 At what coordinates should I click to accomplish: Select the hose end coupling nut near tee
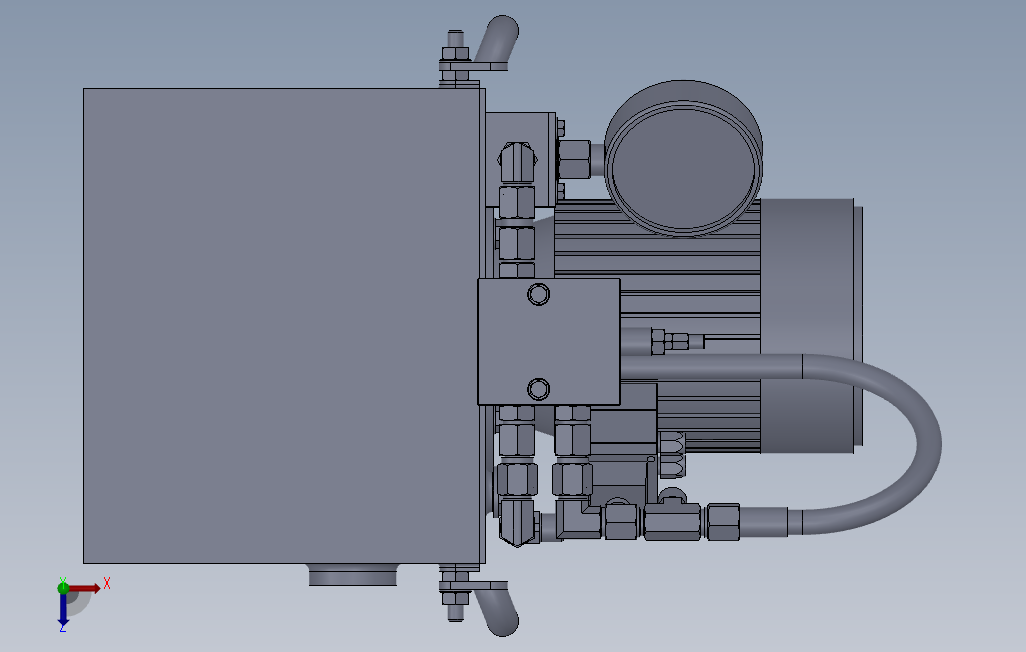click(x=722, y=522)
